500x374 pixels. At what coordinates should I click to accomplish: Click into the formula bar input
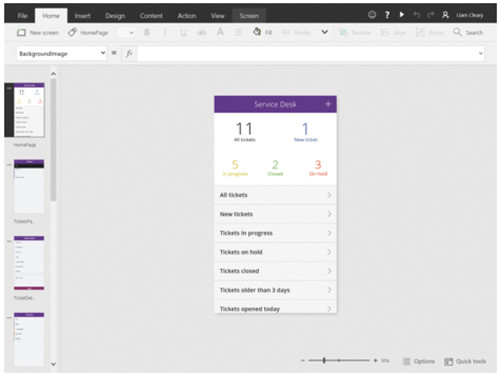click(x=307, y=53)
